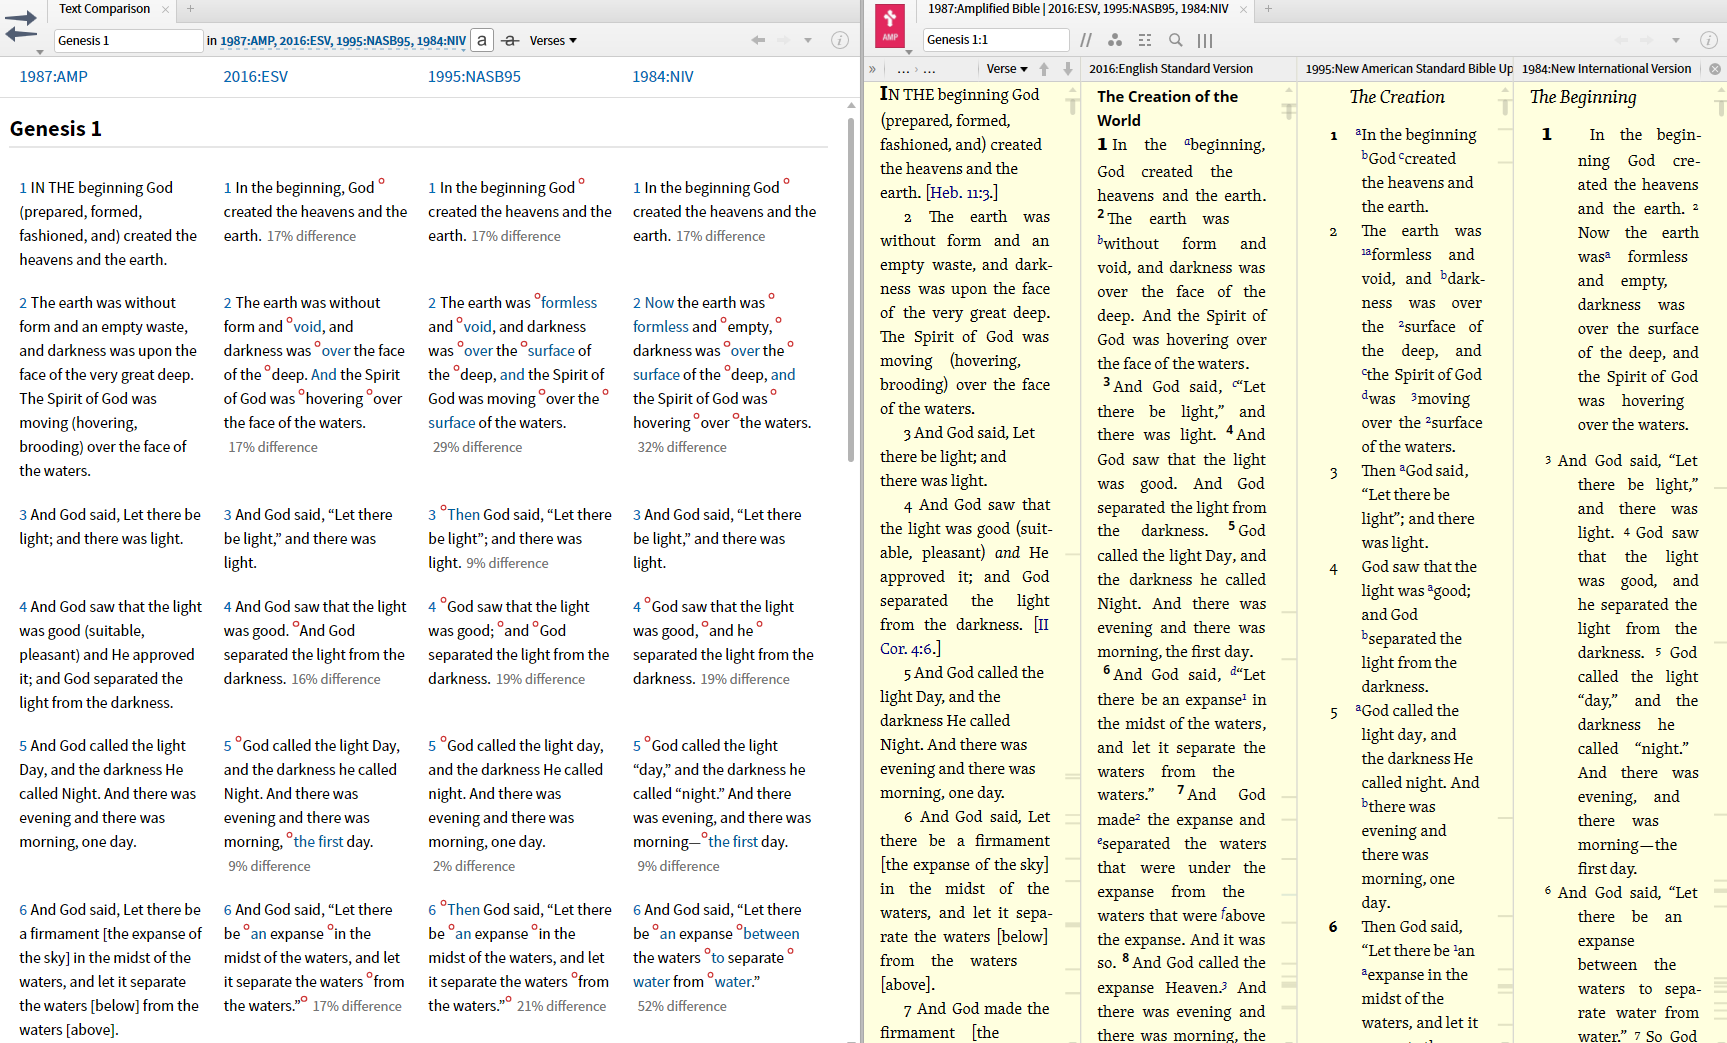
Task: Click 'The Creation' heading in NASB95 column
Action: click(x=1397, y=97)
